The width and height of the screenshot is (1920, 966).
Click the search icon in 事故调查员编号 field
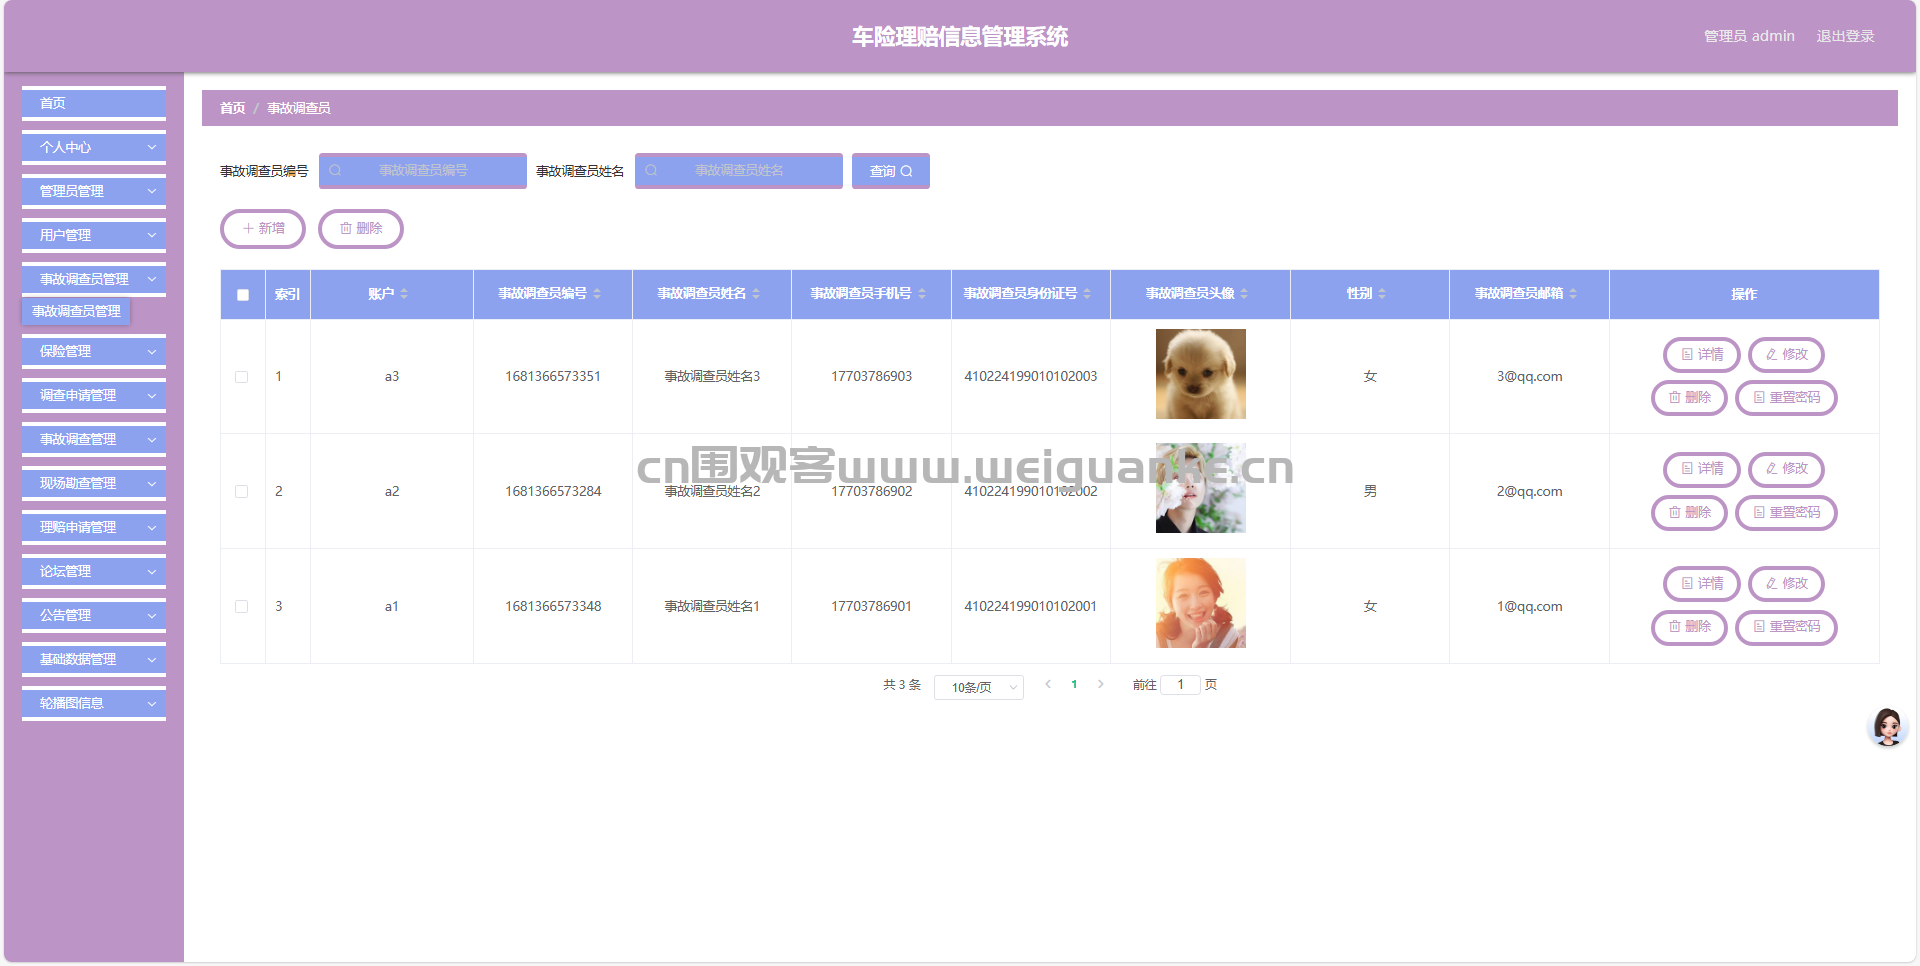coord(335,171)
